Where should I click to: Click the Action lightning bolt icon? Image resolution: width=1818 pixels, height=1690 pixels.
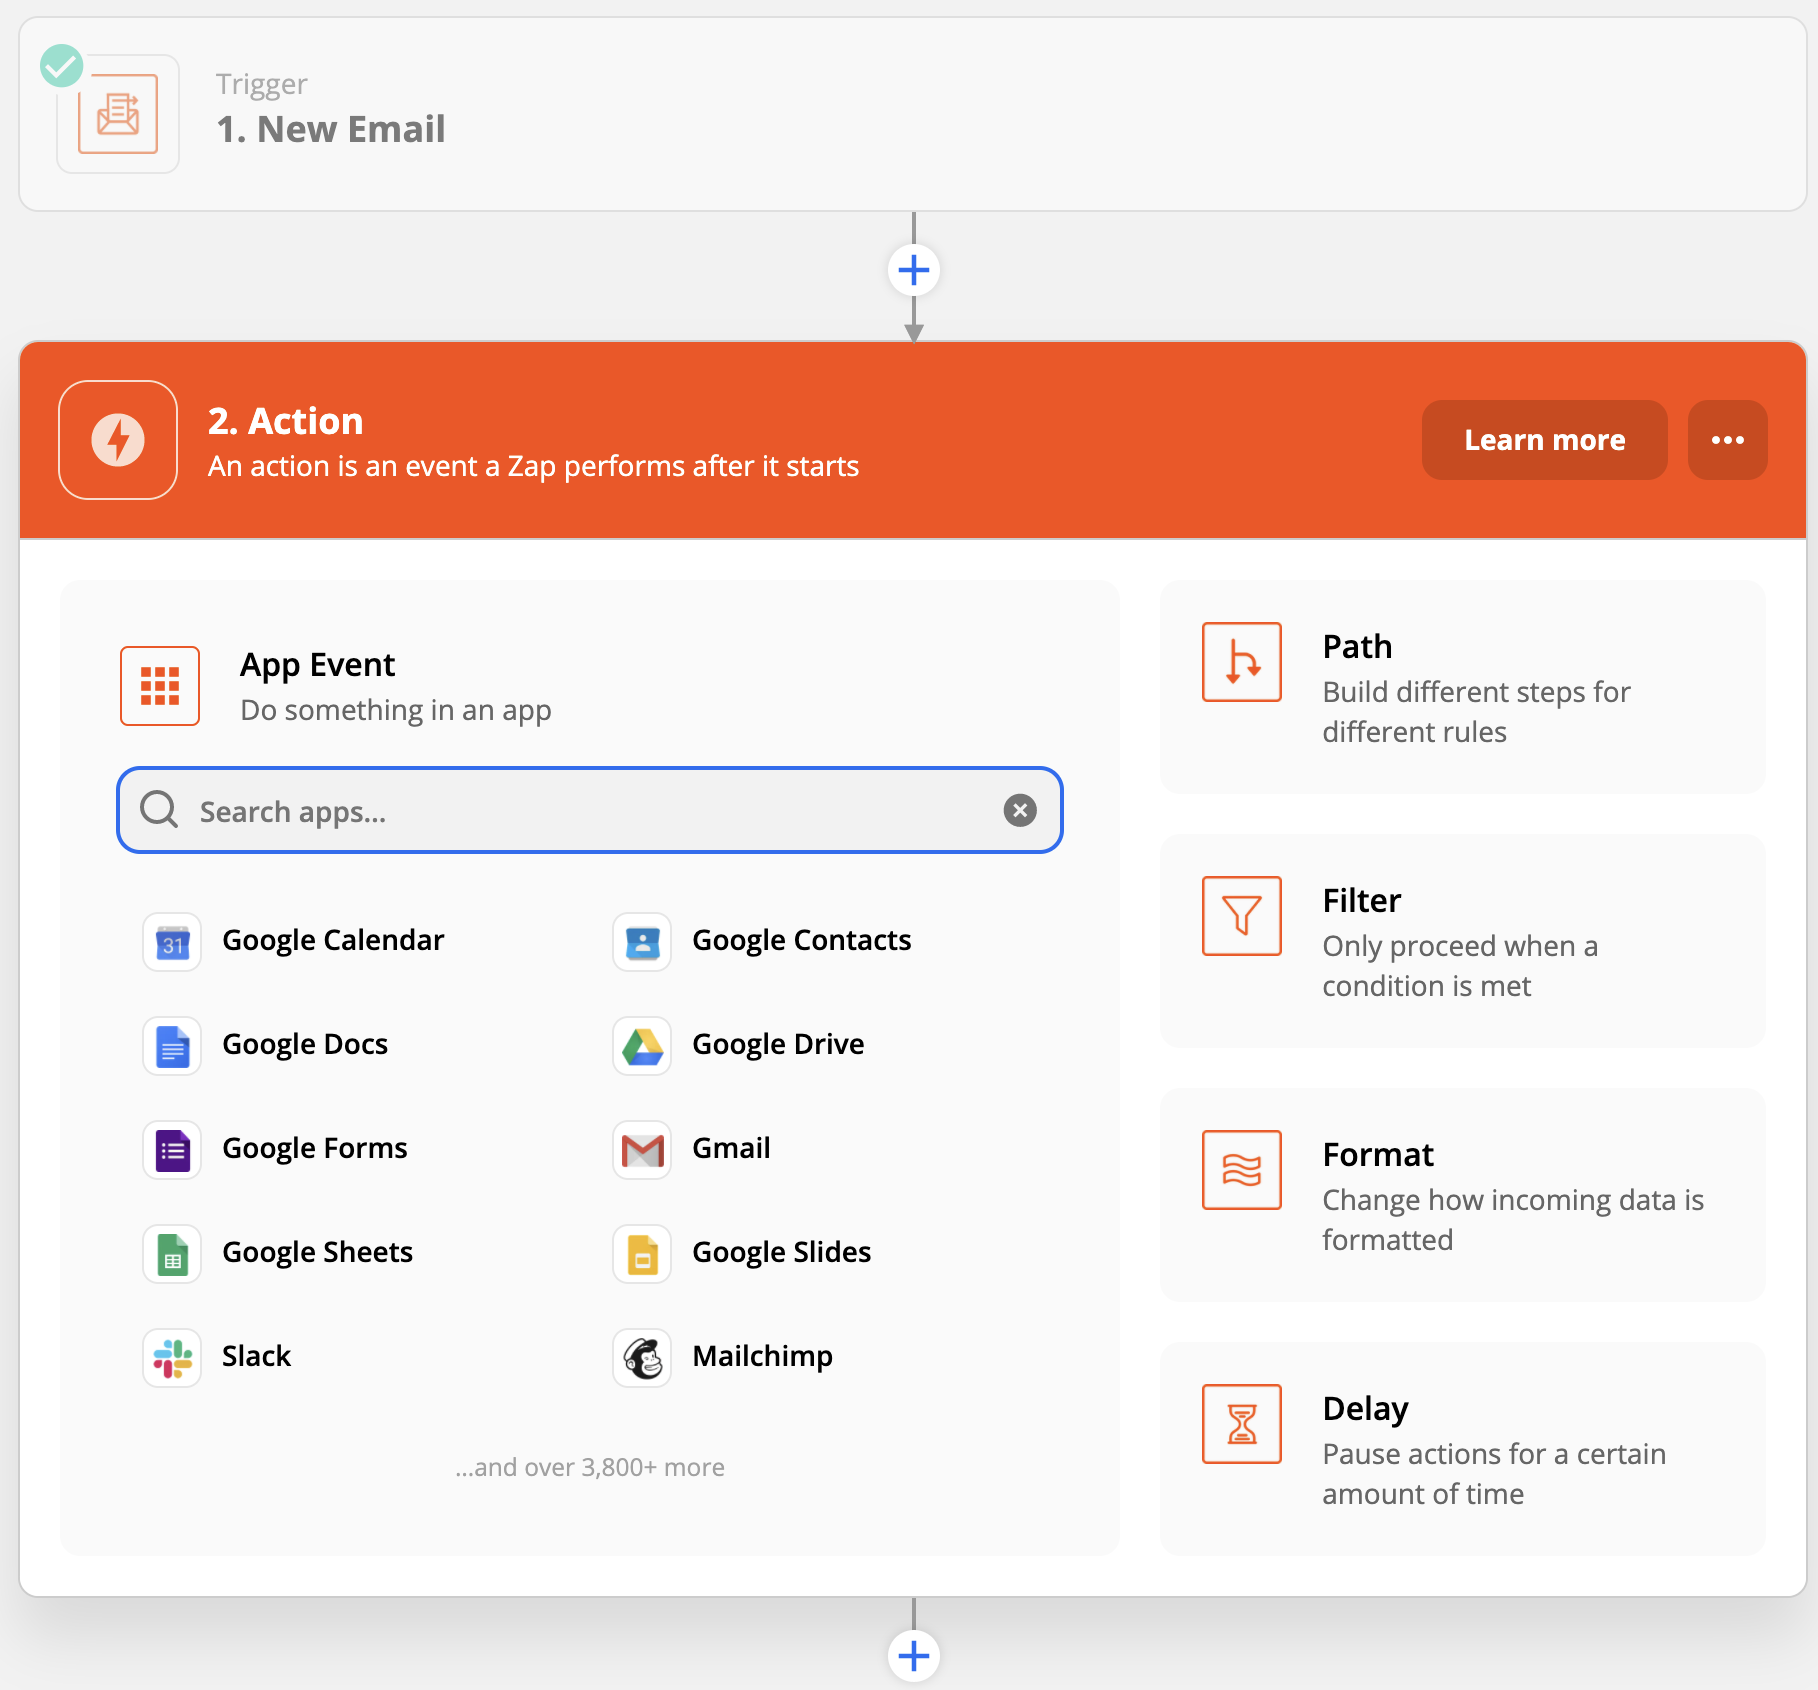pyautogui.click(x=118, y=440)
